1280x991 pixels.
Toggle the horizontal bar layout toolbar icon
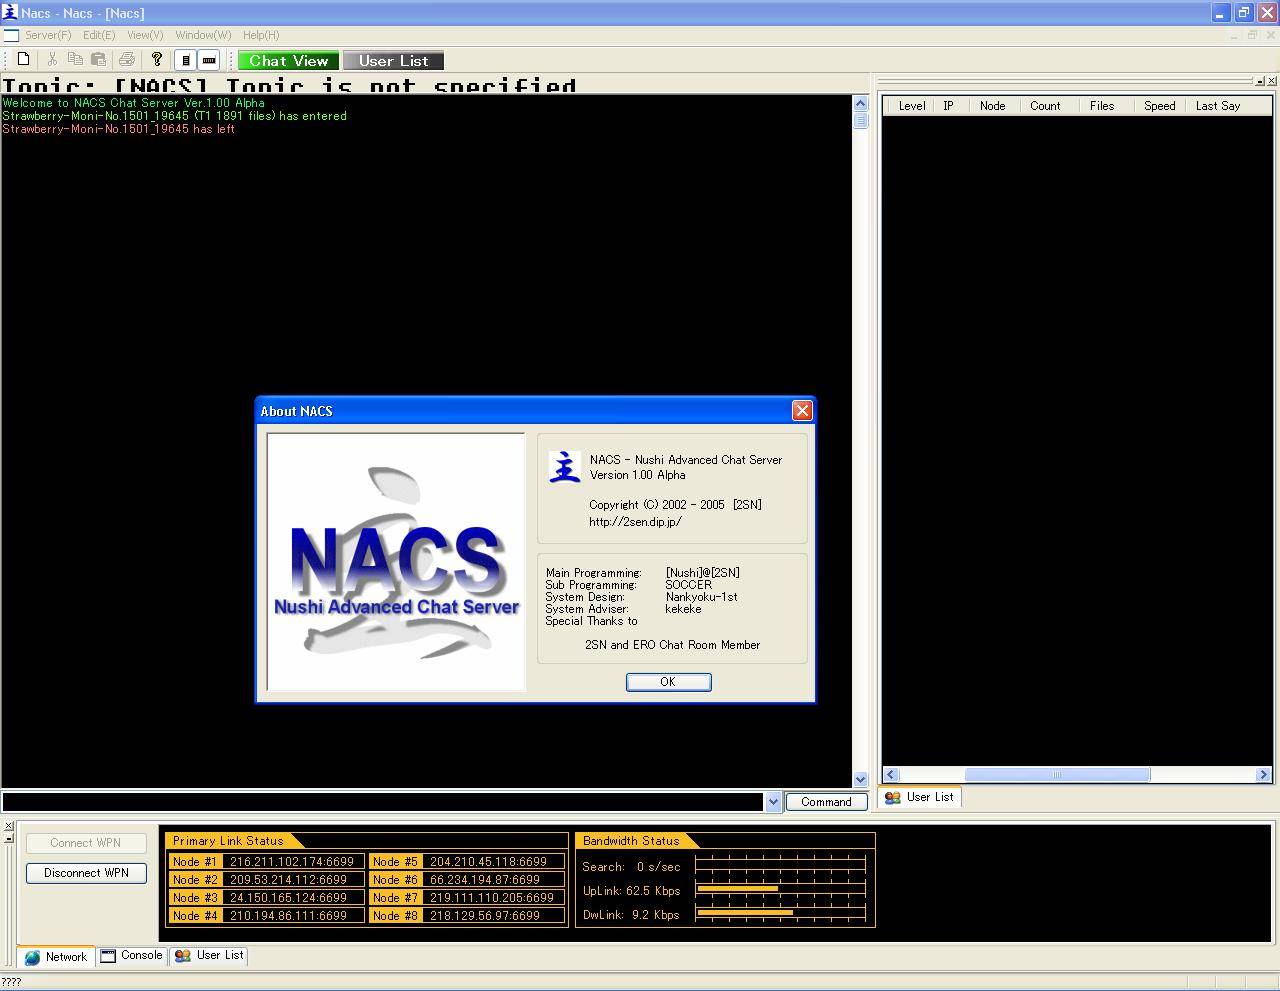[x=209, y=60]
